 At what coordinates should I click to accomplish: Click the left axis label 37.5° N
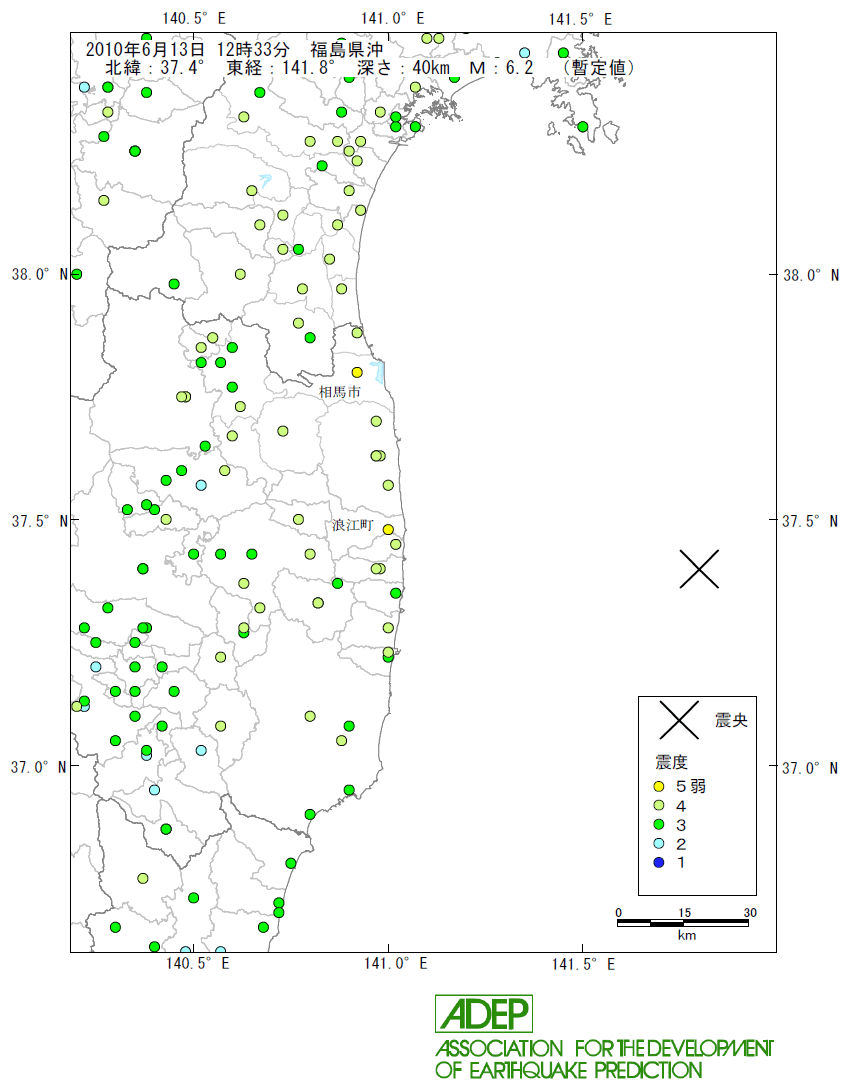pos(40,520)
